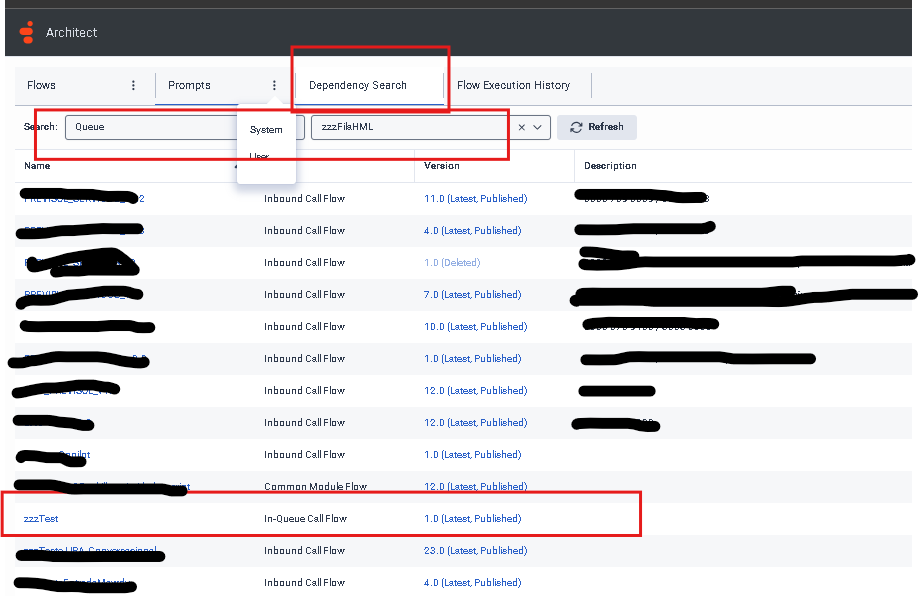The width and height of the screenshot is (919, 596).
Task: Click the Architect title text
Action: coord(72,33)
